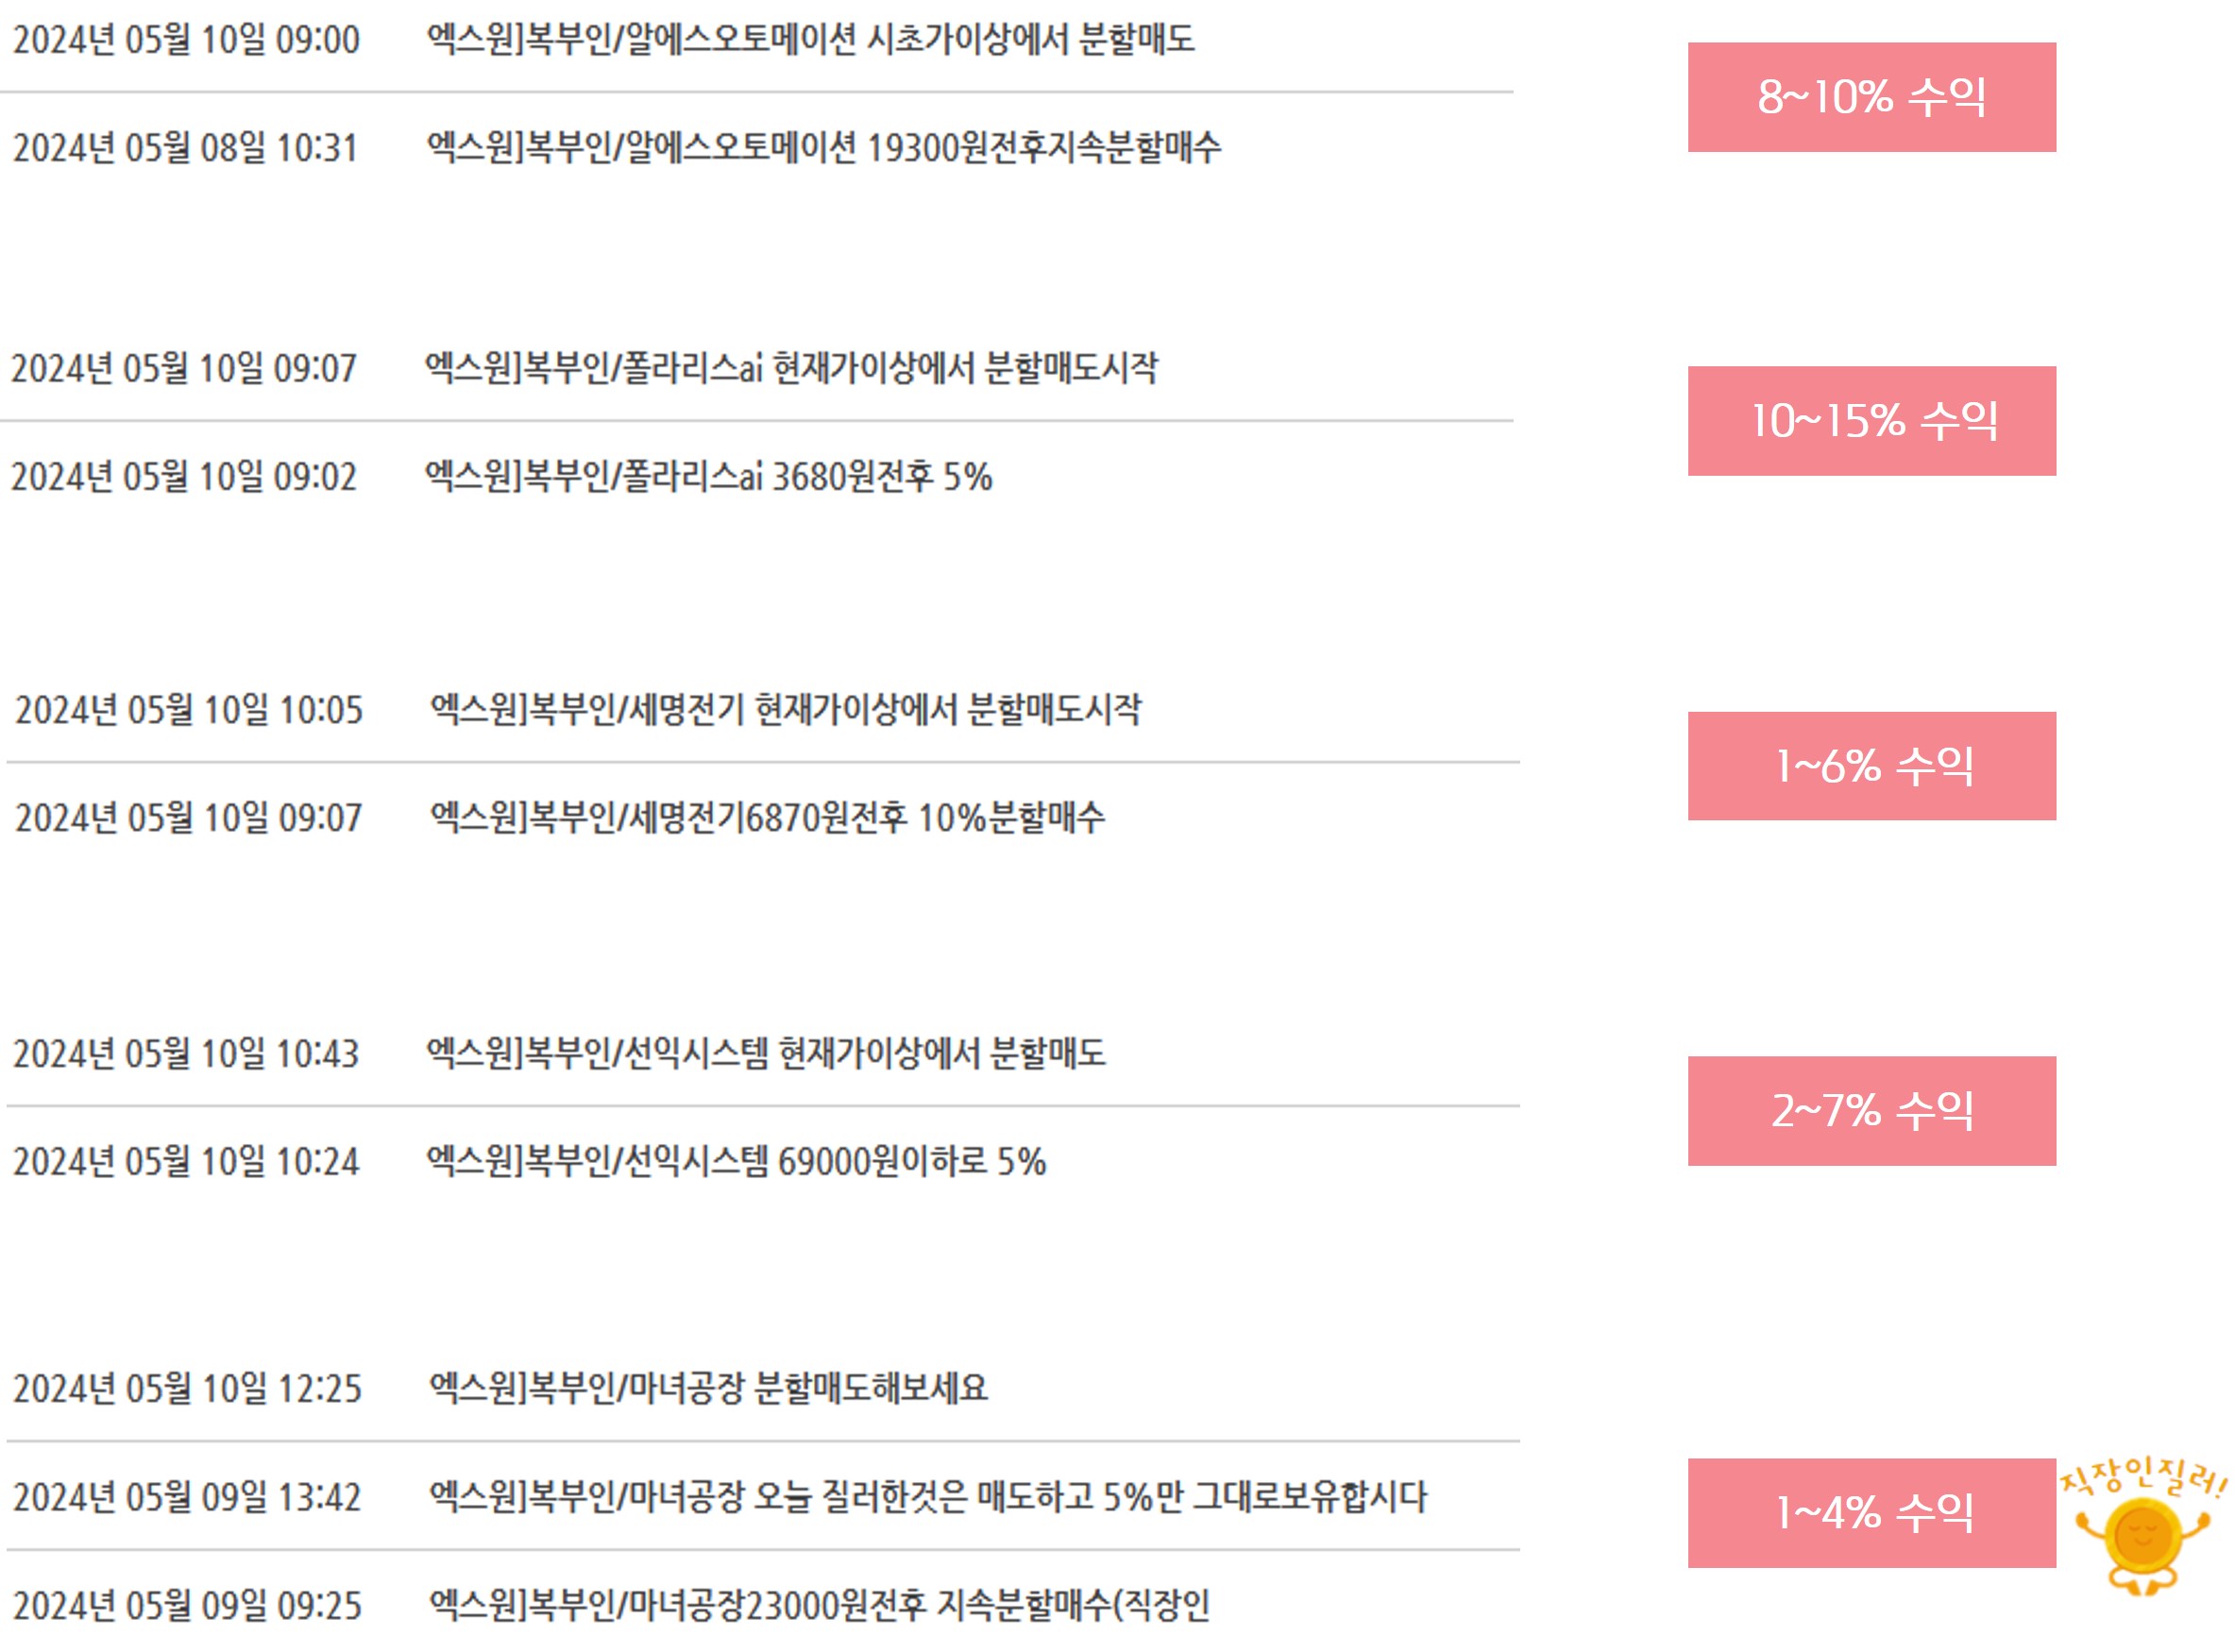Open 폴라리스ai 현재가이상에서 분할매도시작 message
This screenshot has width=2235, height=1652.
pos(792,368)
